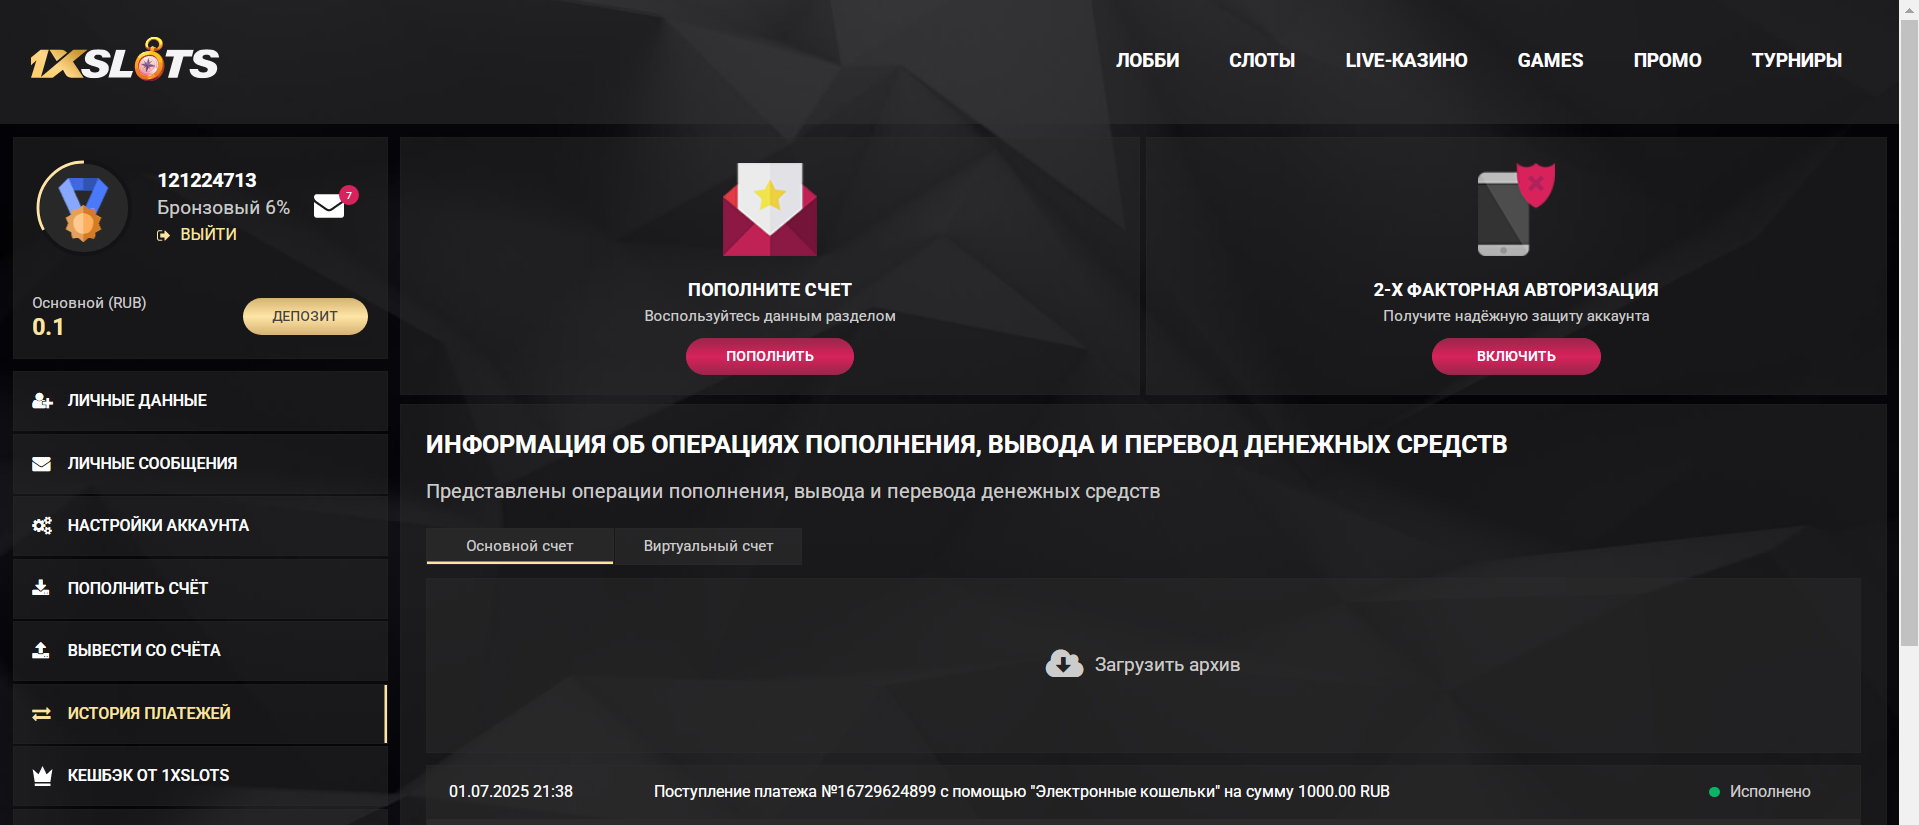
Task: Click the ПОПОЛНИТЕ СЧЕТ heading
Action: tap(770, 290)
